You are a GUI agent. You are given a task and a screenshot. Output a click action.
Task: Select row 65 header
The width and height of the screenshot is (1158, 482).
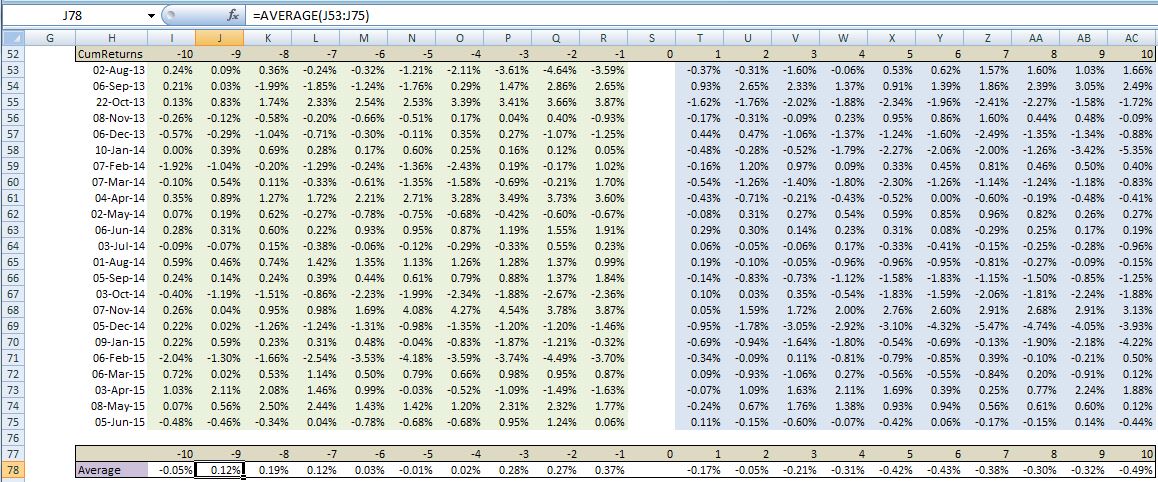point(11,262)
